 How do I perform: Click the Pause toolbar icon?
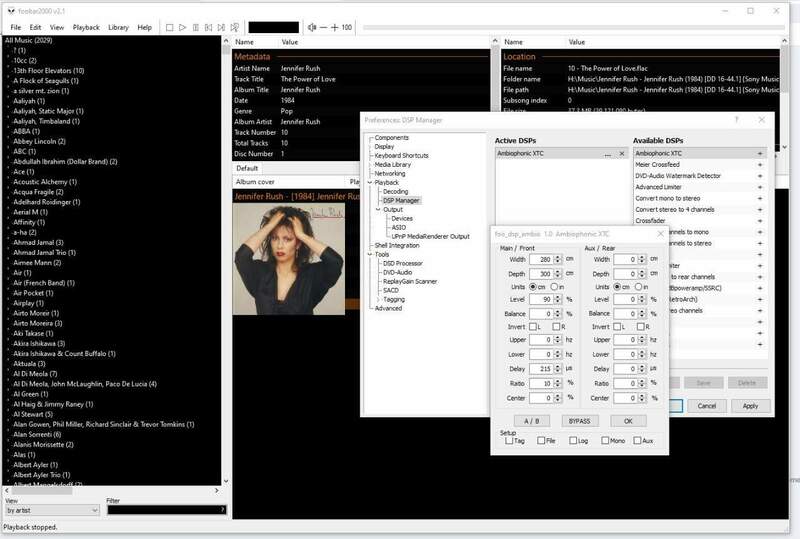point(197,27)
